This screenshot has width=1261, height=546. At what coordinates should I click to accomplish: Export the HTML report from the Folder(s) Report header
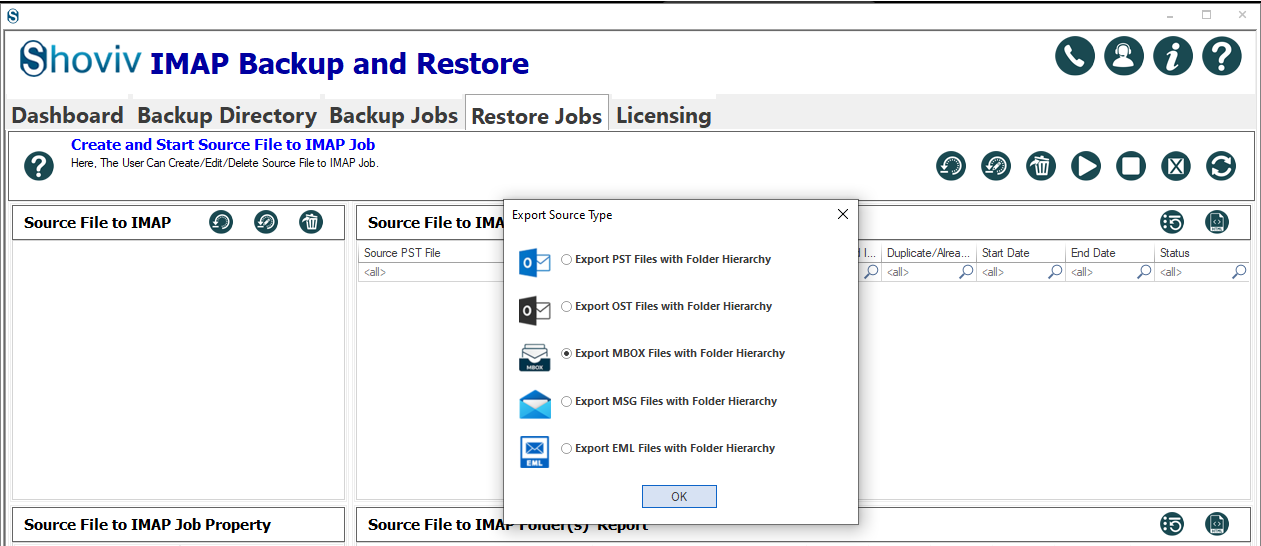tap(1217, 524)
